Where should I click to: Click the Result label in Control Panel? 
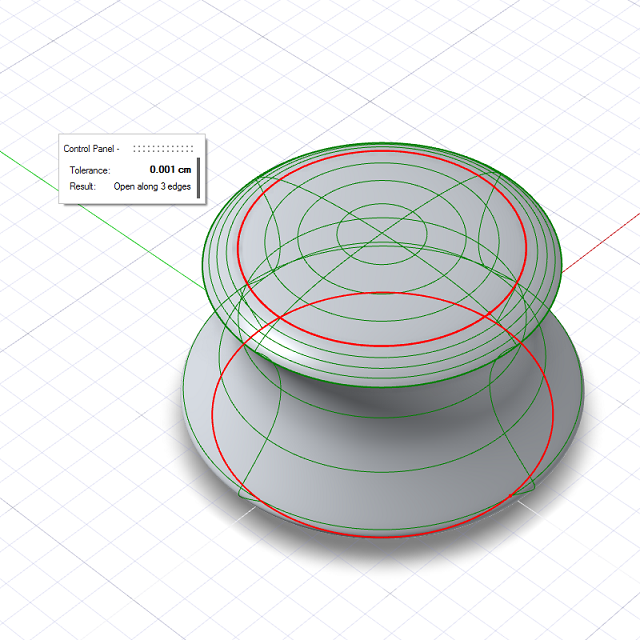pyautogui.click(x=83, y=186)
